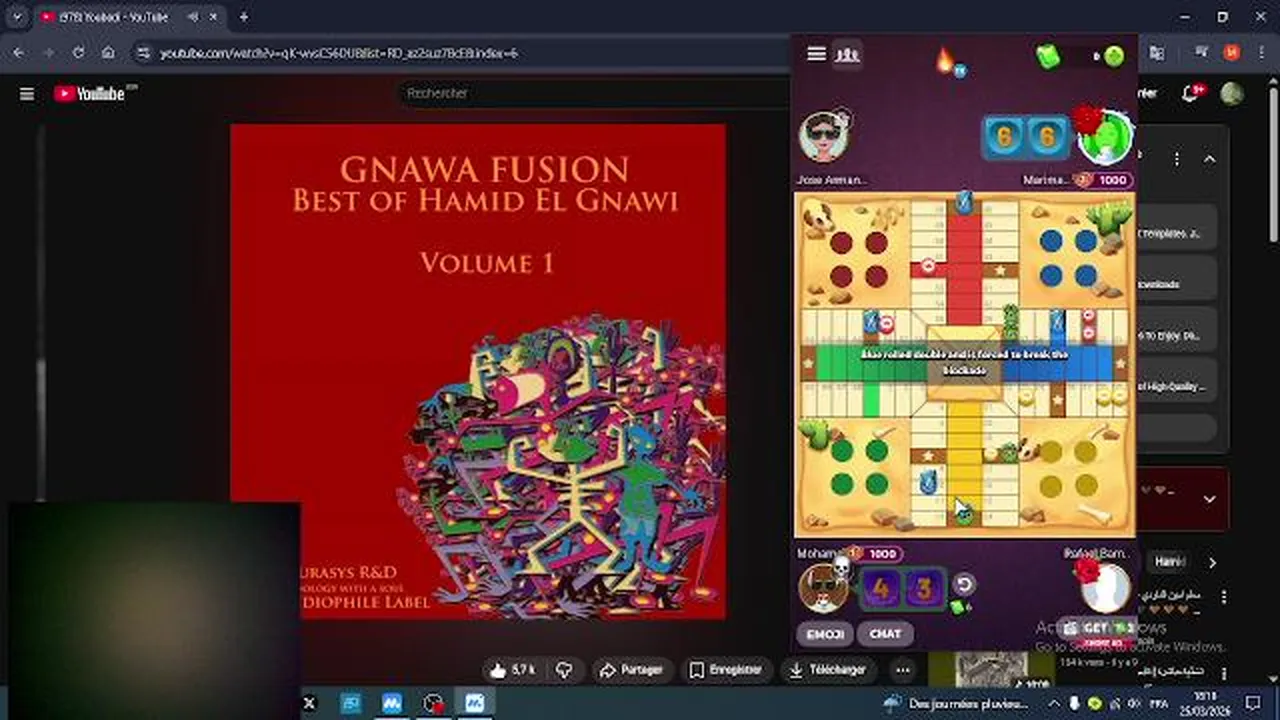Click the GET gems offer button

pyautogui.click(x=1097, y=628)
